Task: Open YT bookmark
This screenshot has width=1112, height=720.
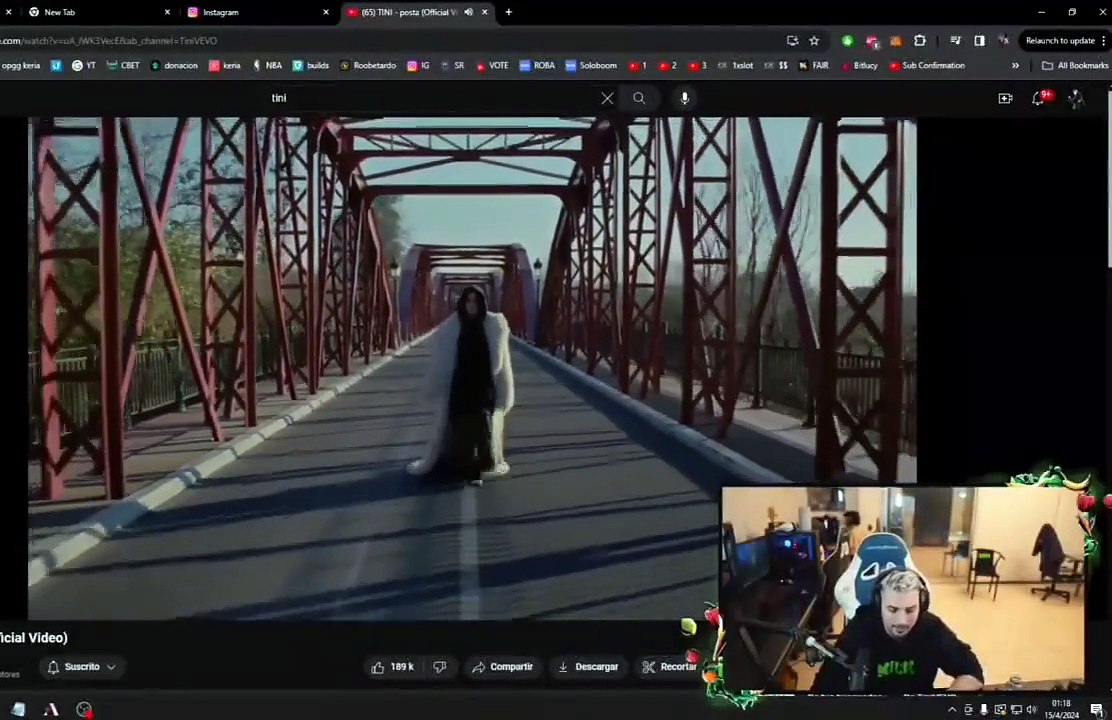Action: (84, 65)
